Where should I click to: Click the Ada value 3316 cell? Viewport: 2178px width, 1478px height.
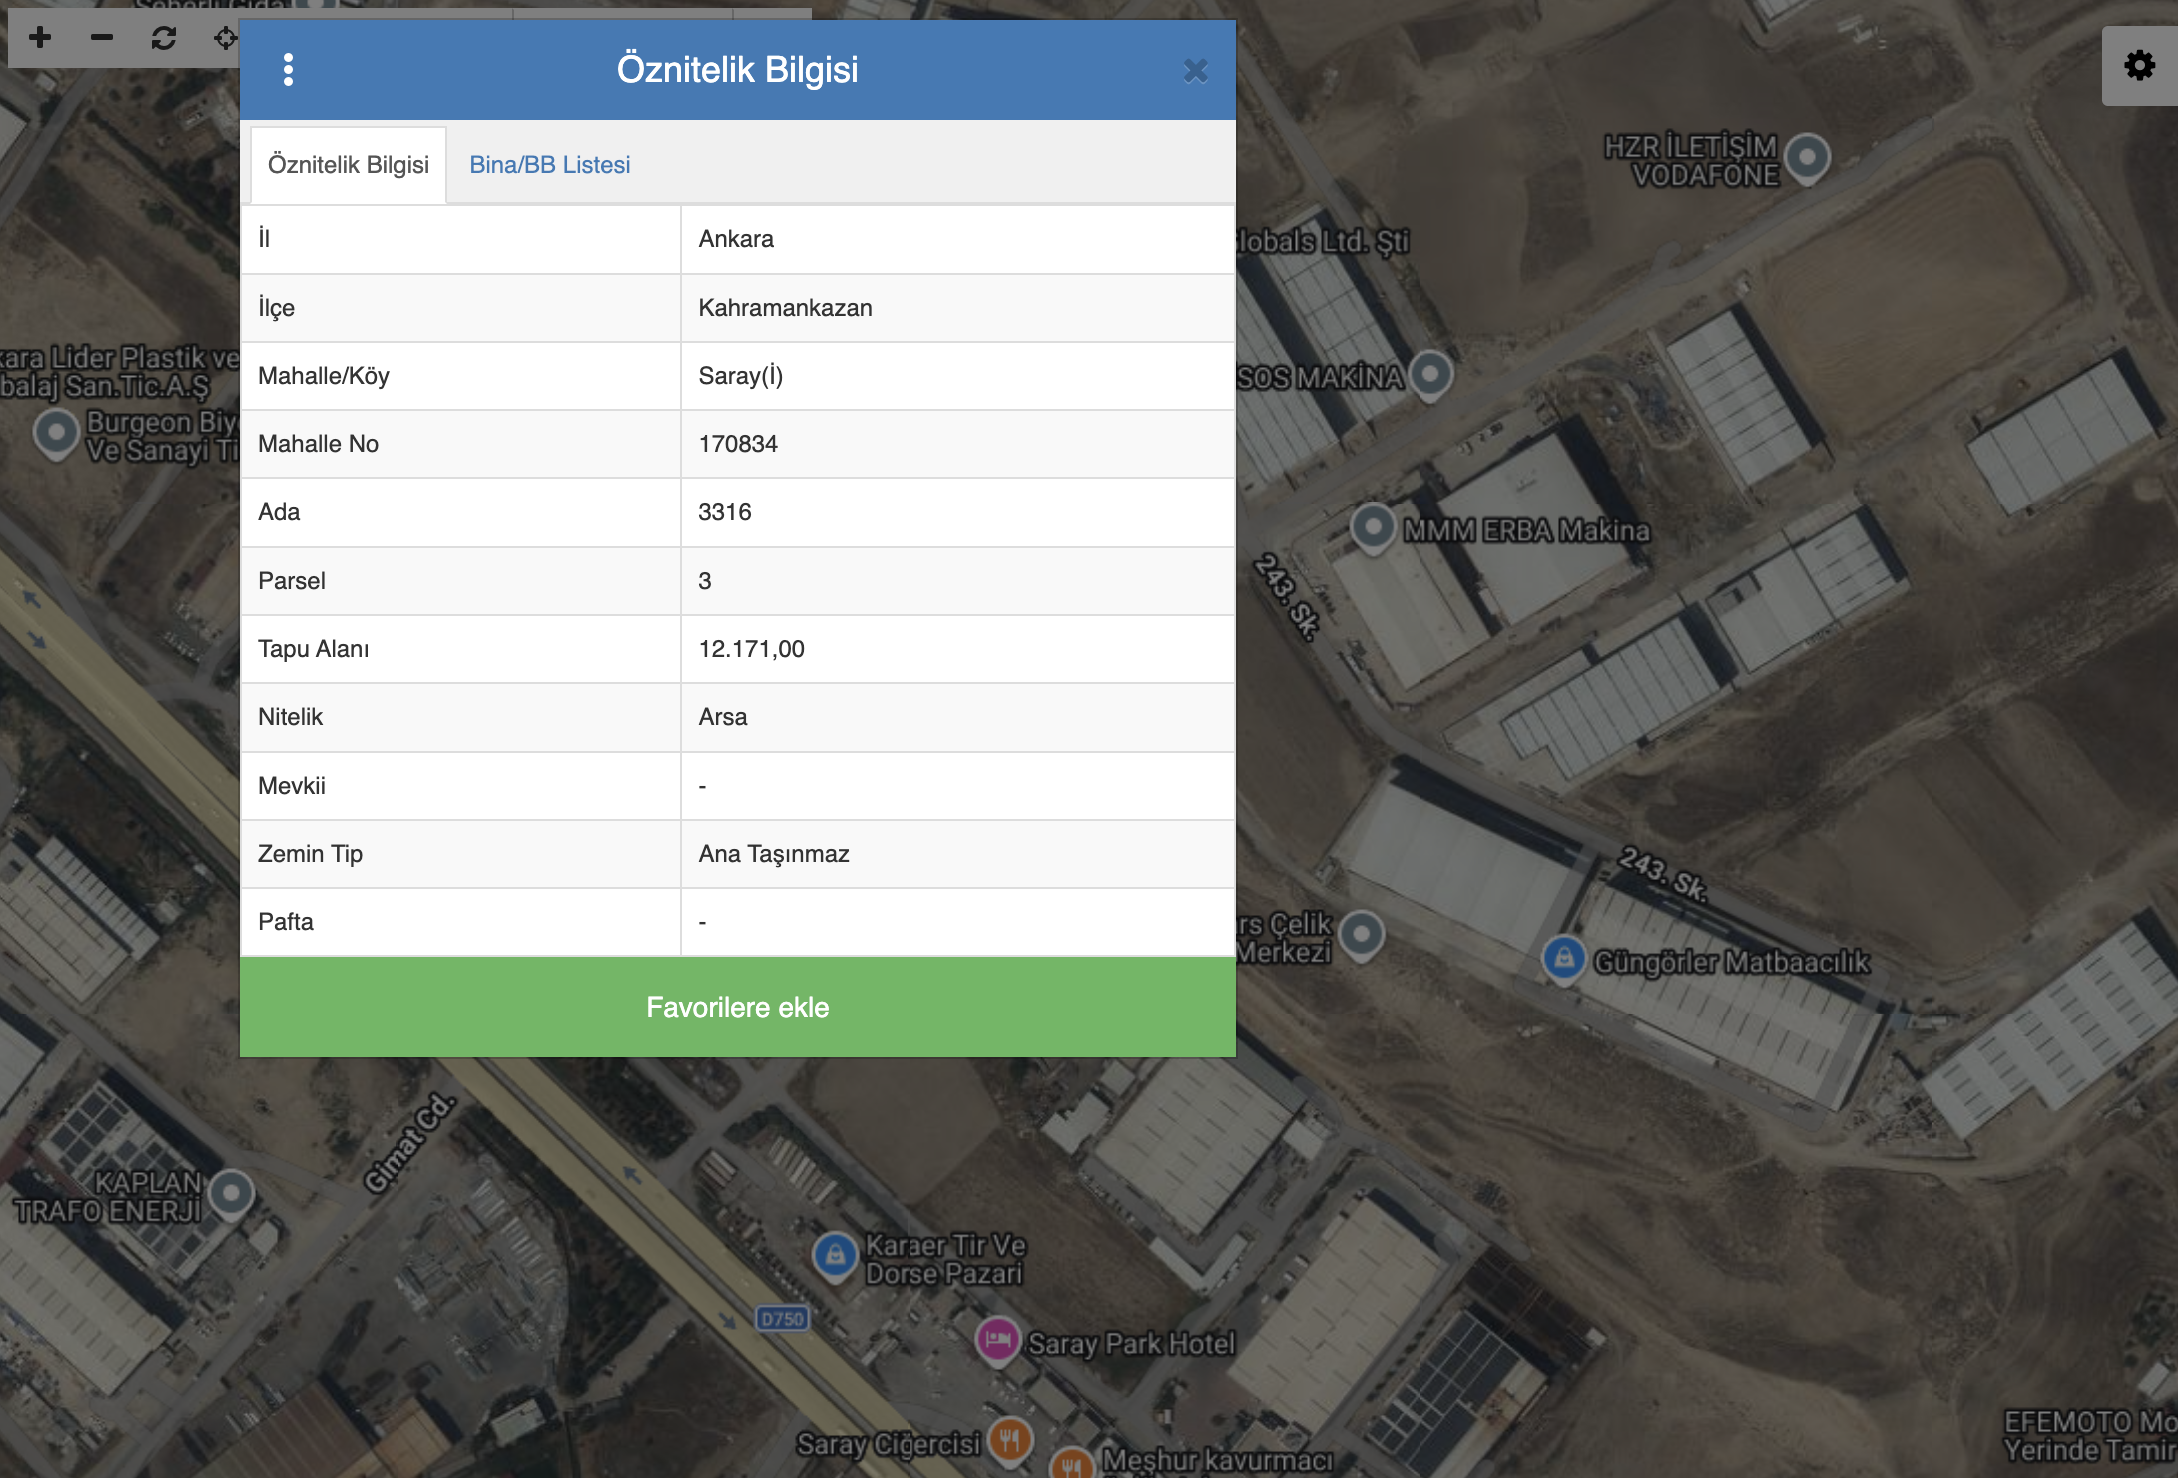725,512
